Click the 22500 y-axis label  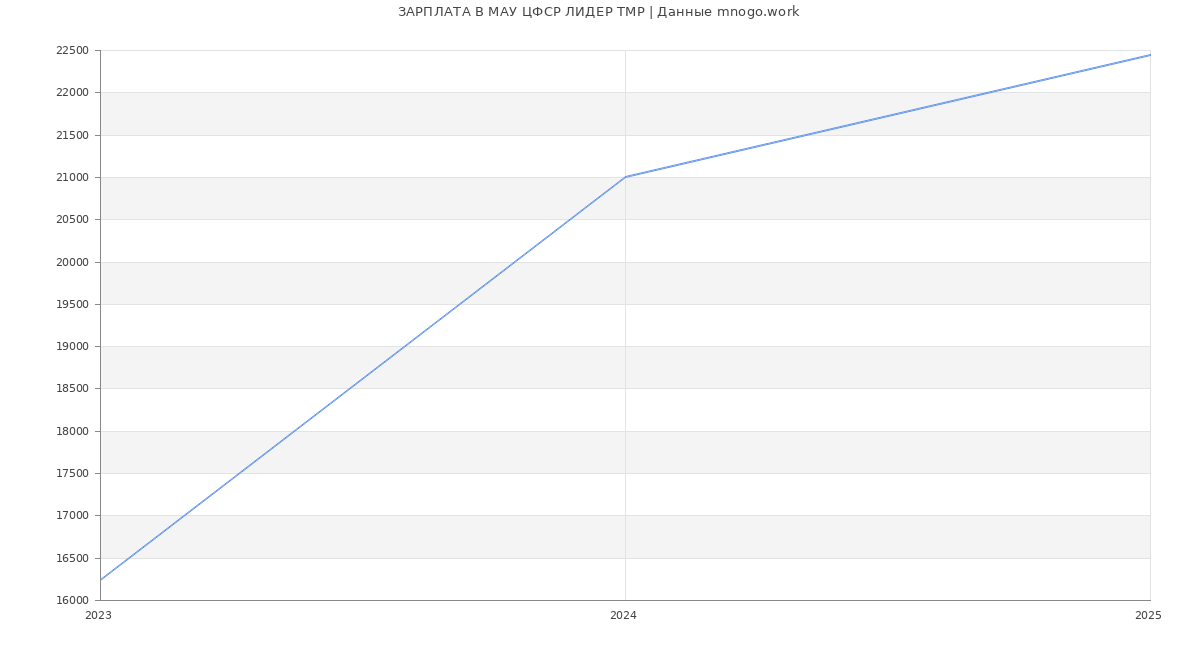[72, 51]
